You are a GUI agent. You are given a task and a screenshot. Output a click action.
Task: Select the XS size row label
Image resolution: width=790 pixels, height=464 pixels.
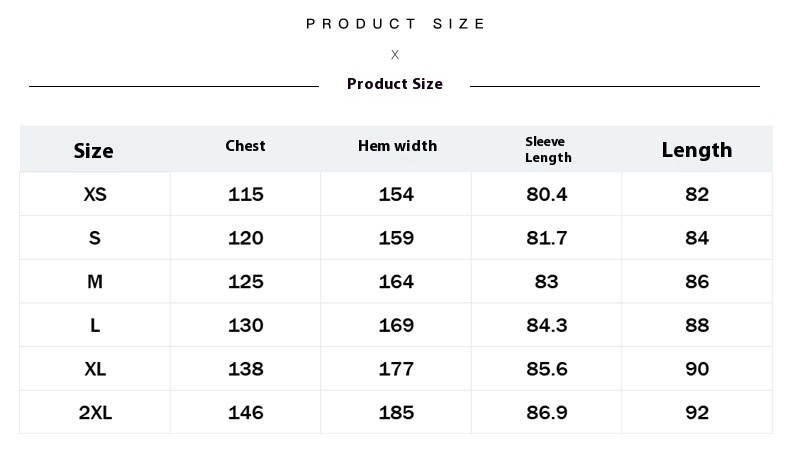point(95,194)
